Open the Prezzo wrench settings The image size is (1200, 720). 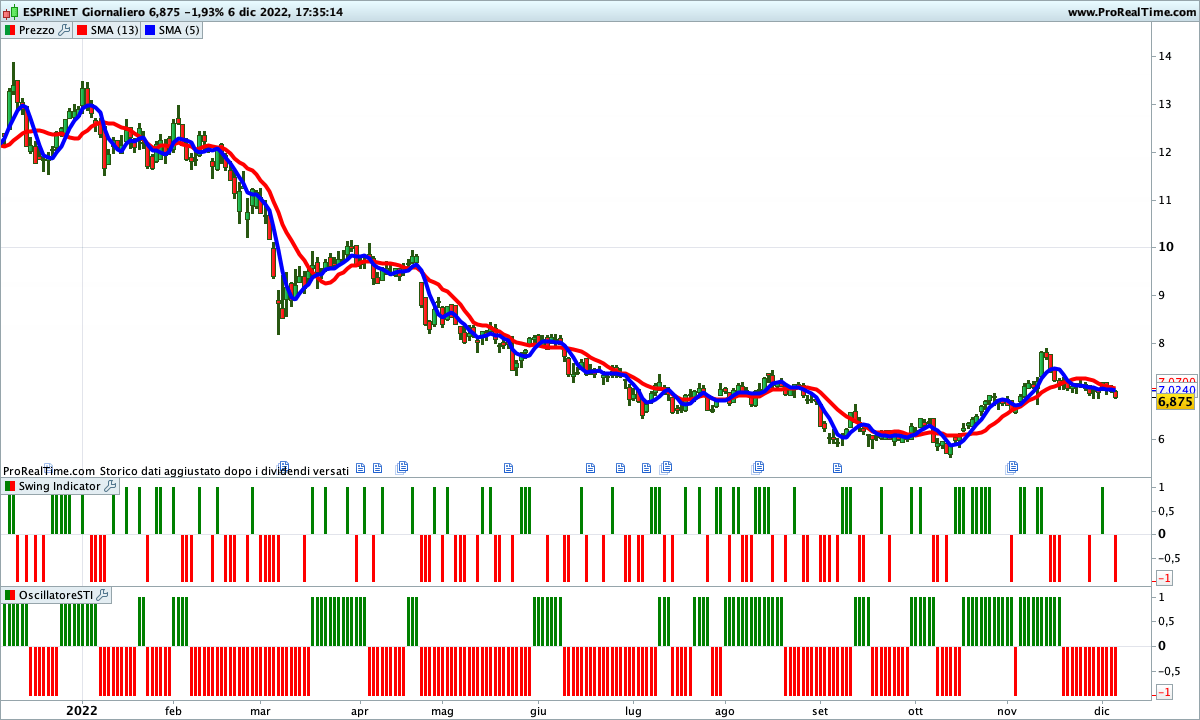(65, 30)
